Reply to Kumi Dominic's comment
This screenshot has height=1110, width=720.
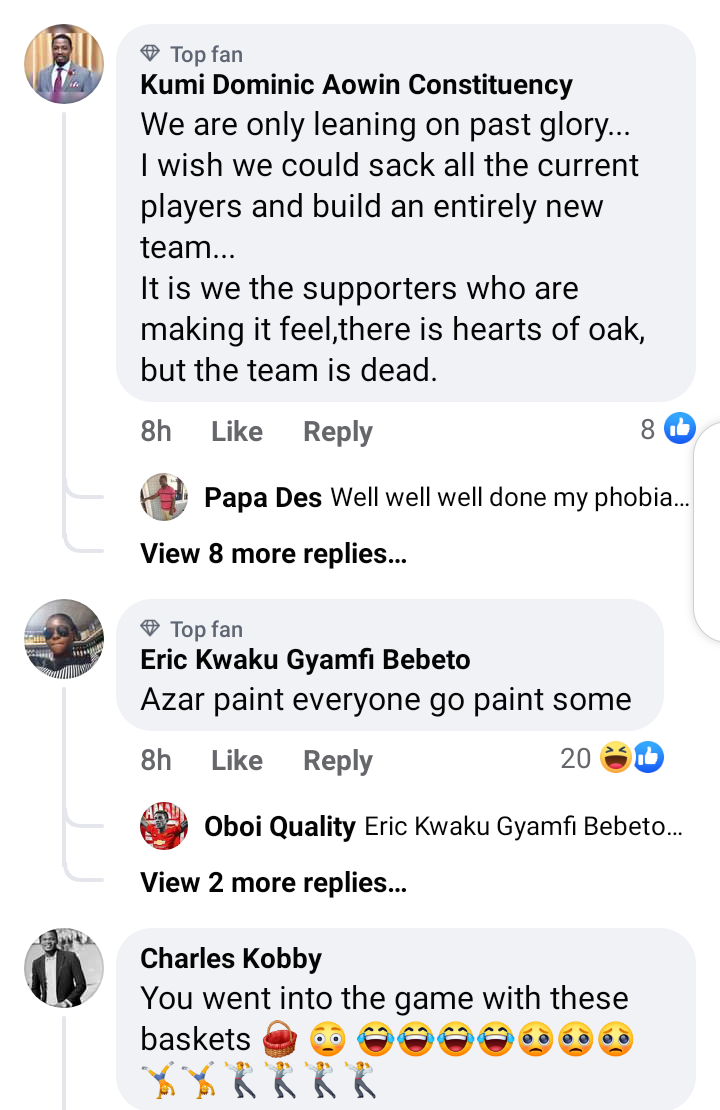pyautogui.click(x=338, y=432)
